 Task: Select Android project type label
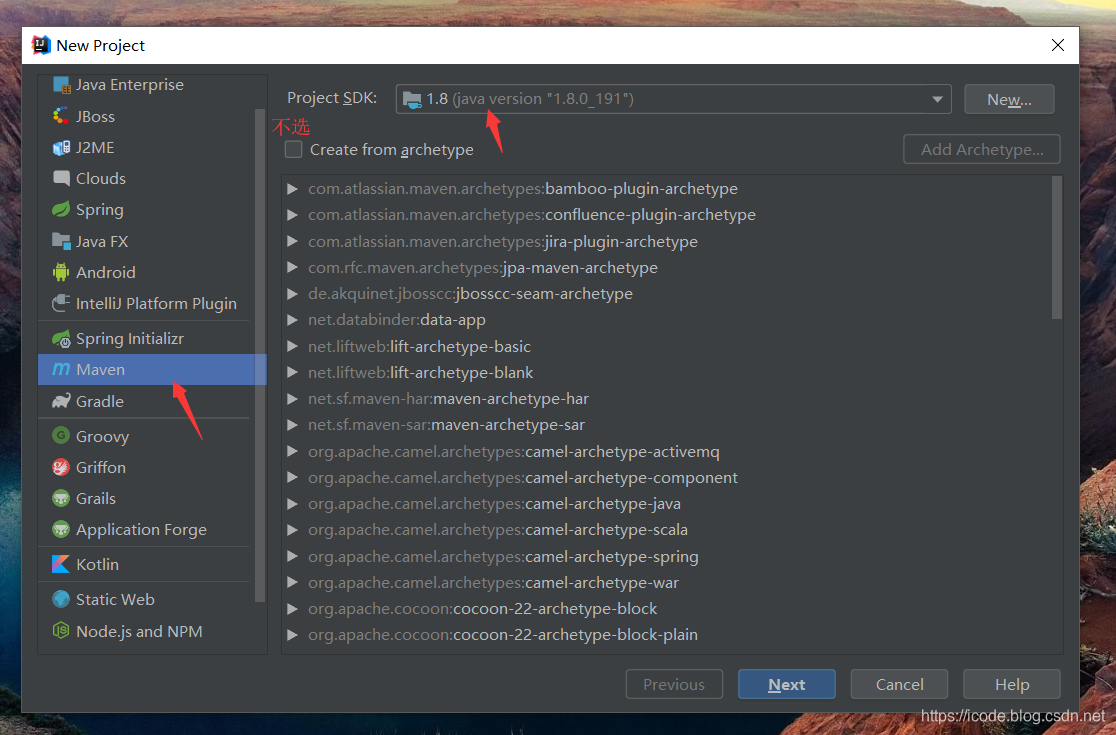point(105,273)
